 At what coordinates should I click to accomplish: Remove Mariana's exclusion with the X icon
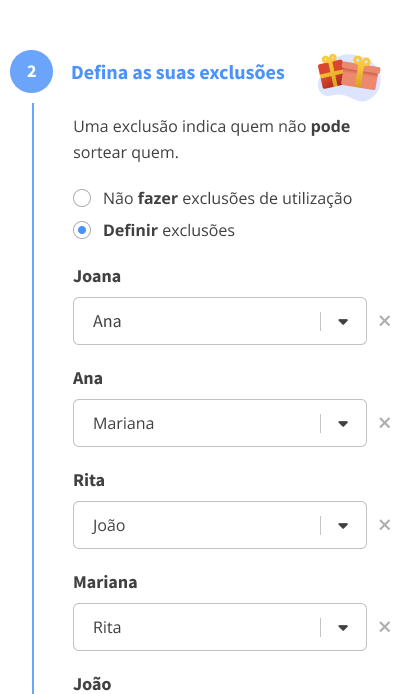pyautogui.click(x=385, y=627)
